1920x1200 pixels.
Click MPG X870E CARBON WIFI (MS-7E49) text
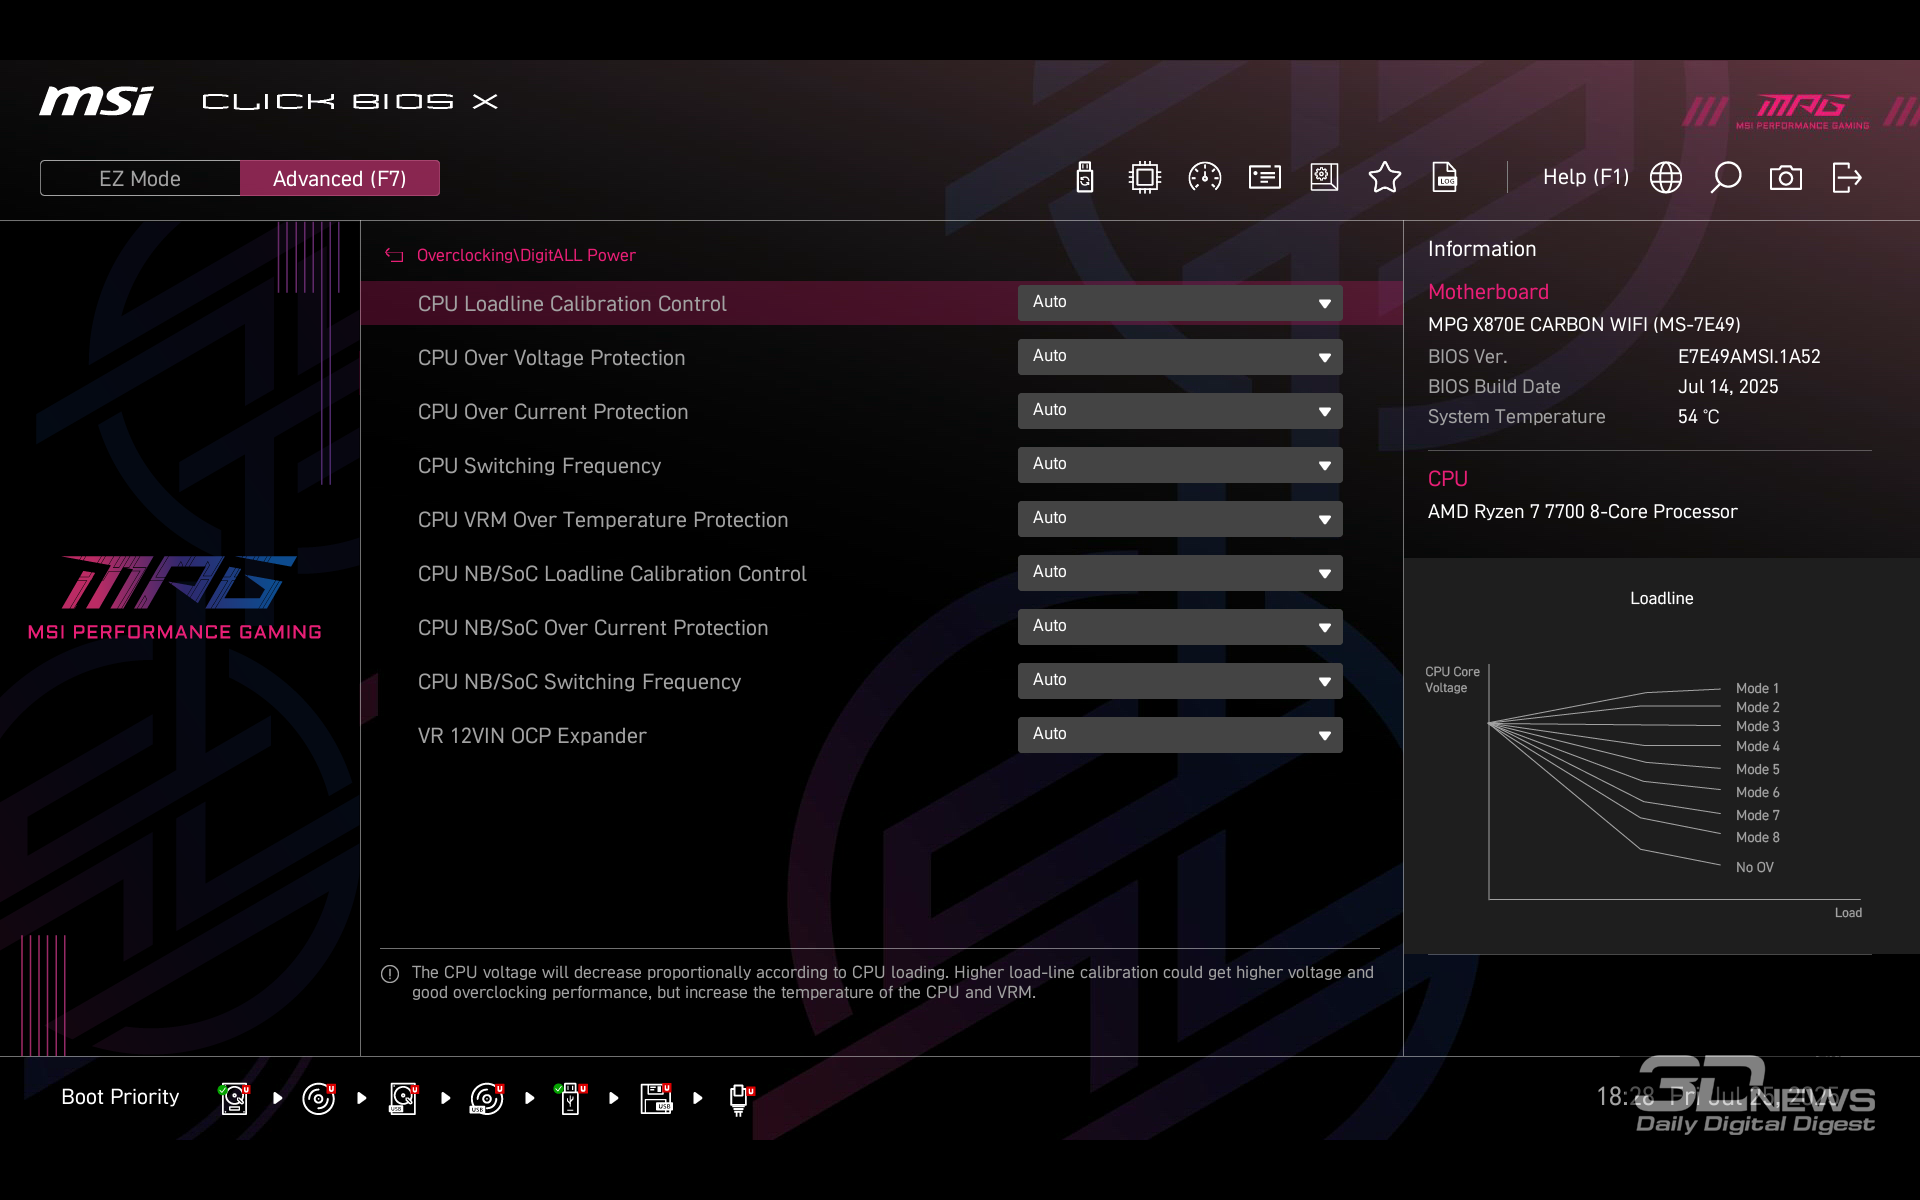click(1584, 325)
